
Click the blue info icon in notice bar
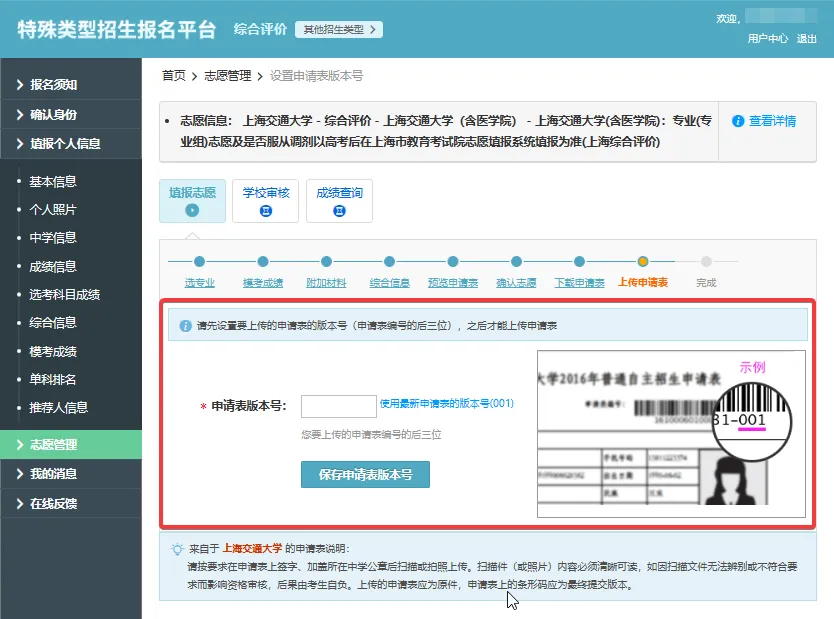[x=185, y=326]
